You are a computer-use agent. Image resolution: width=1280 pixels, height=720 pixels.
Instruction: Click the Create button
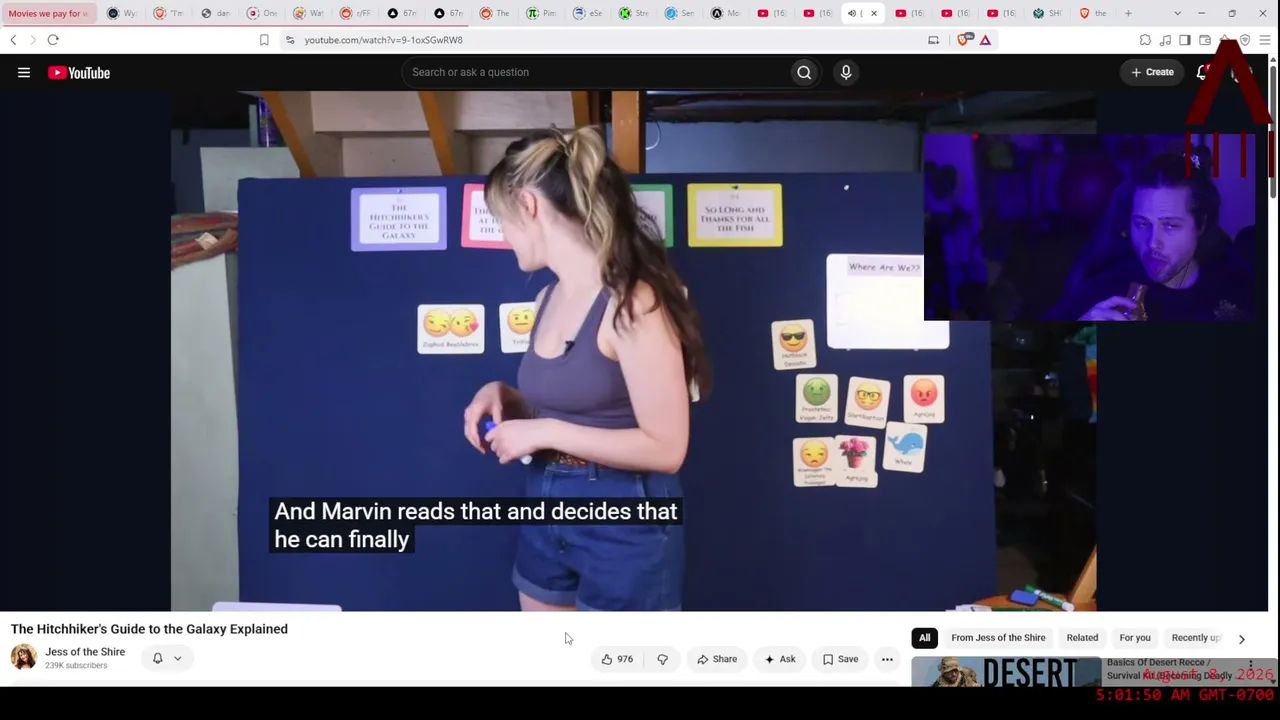pos(1152,72)
